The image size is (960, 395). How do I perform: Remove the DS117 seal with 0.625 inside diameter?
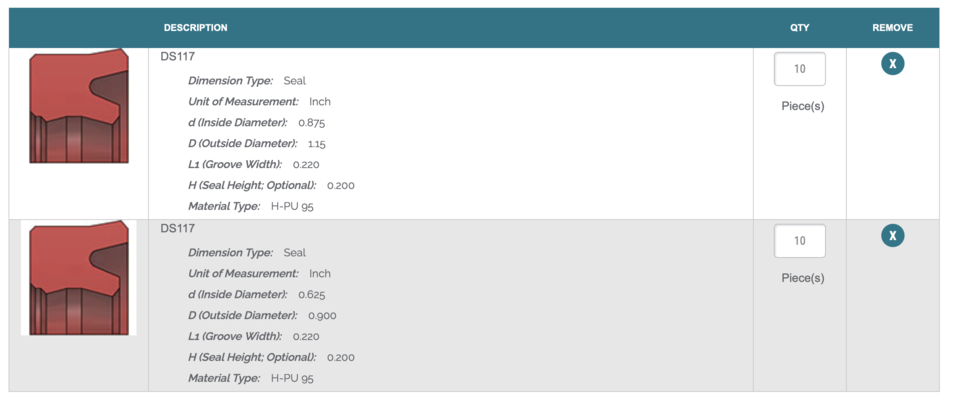pyautogui.click(x=893, y=236)
